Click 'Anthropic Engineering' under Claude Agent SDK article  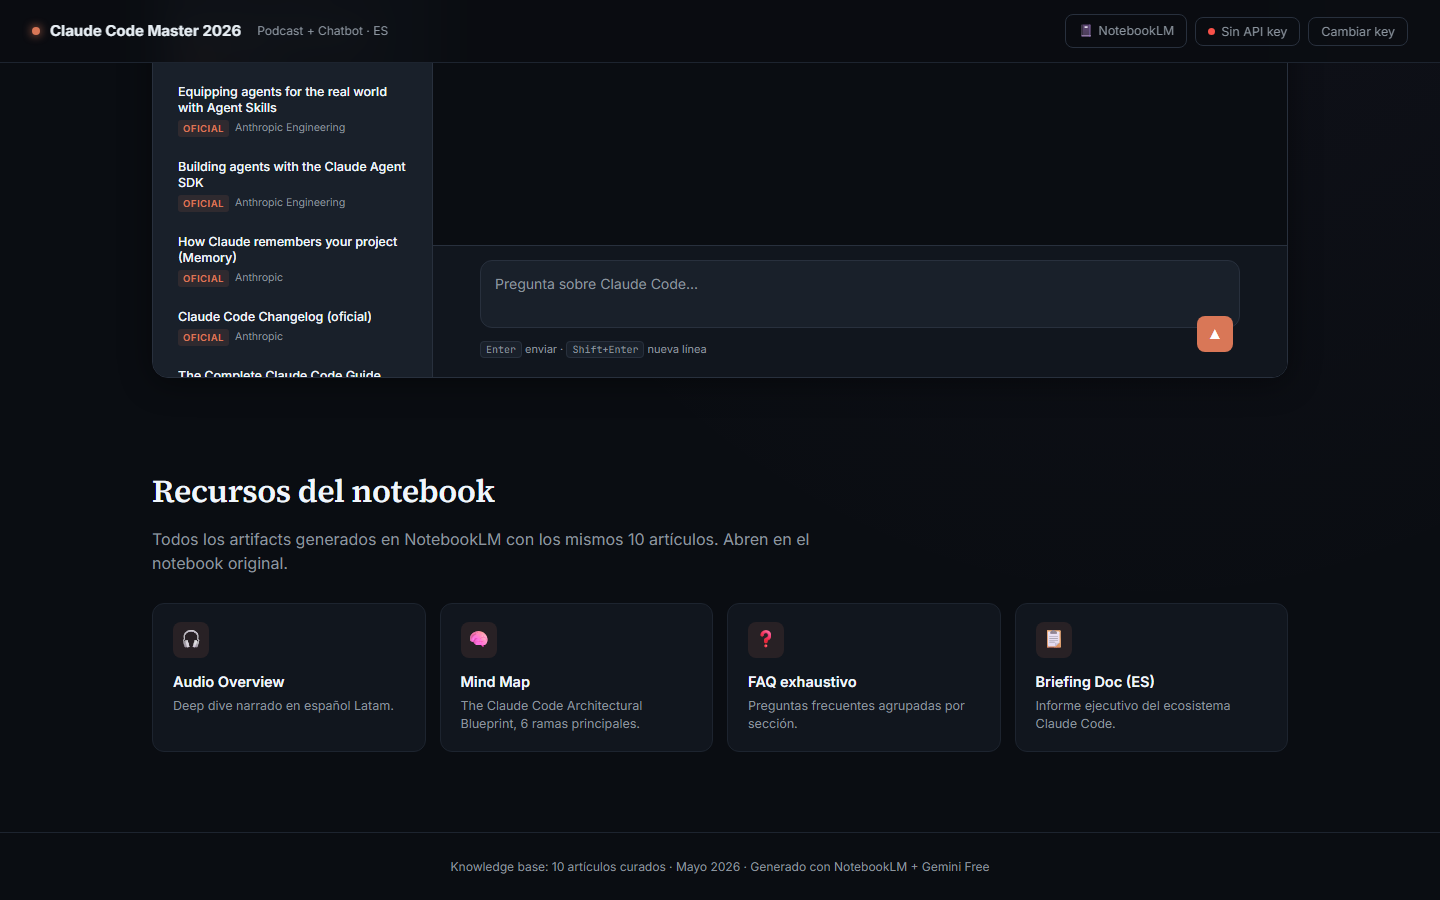point(290,203)
